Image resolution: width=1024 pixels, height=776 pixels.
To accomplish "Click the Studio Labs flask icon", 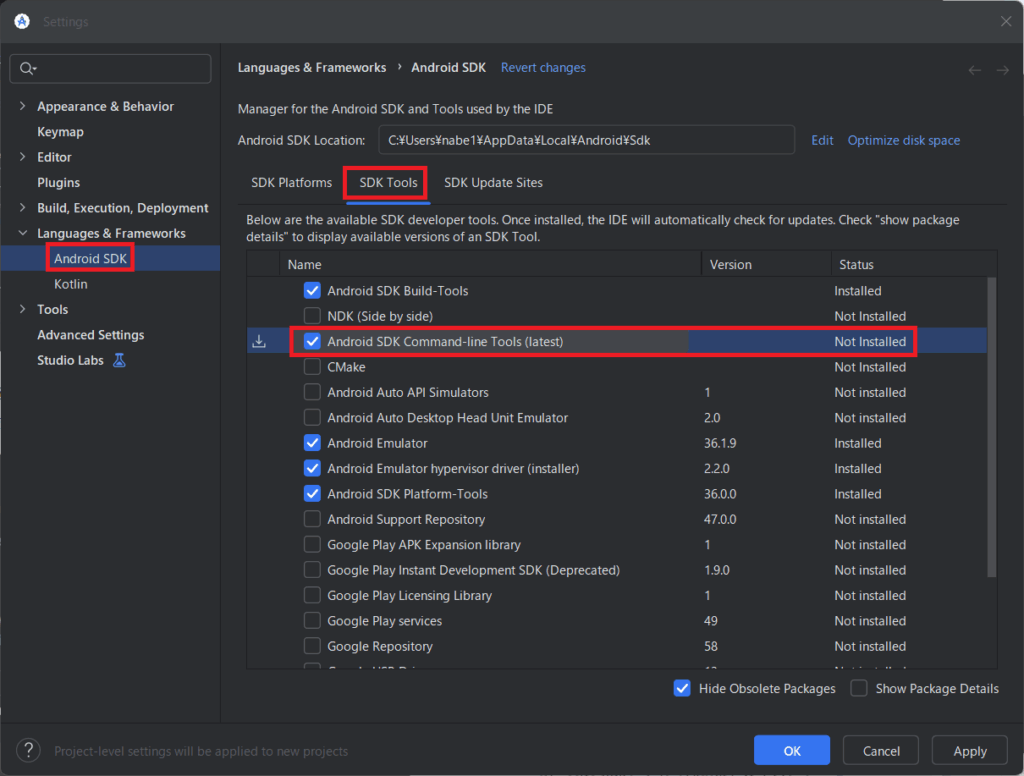I will (120, 360).
